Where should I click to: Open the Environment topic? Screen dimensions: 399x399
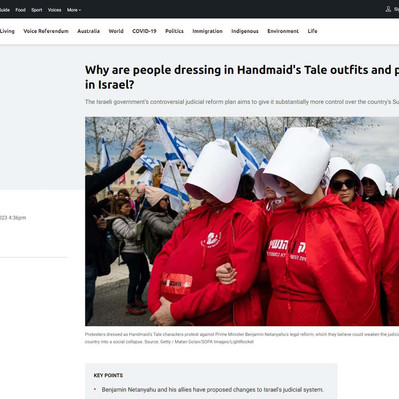[283, 31]
